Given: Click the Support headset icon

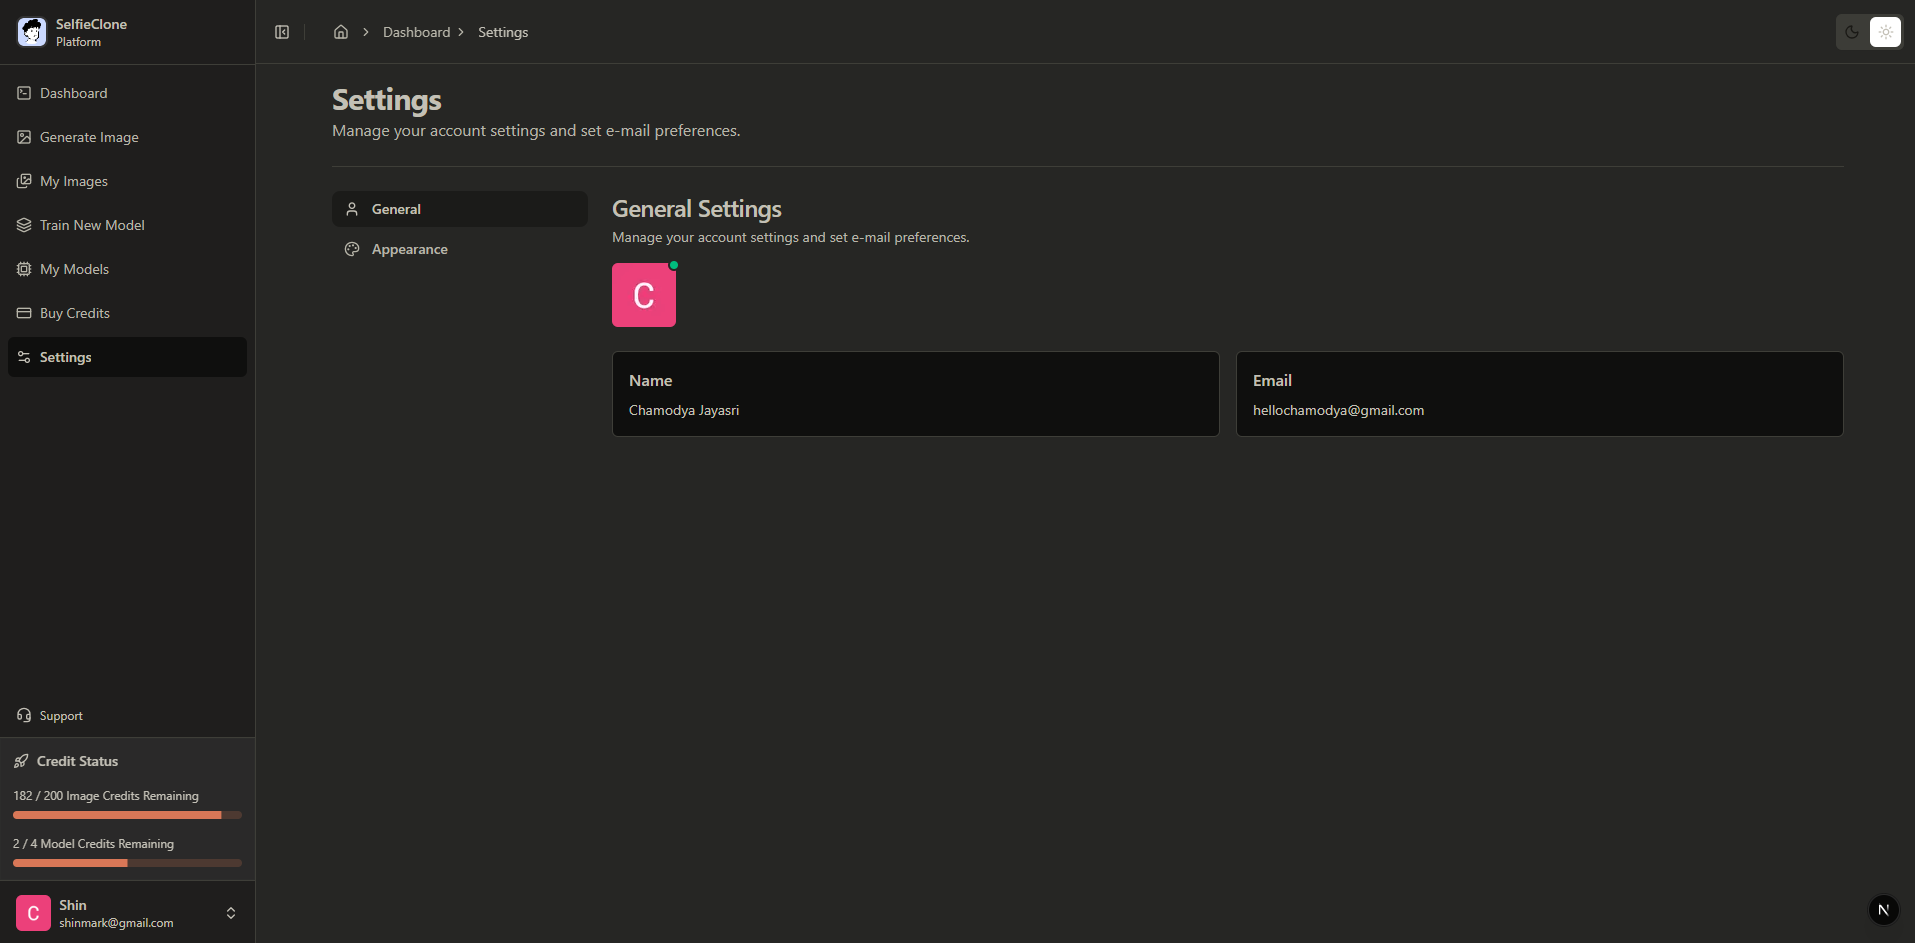Looking at the screenshot, I should (23, 715).
